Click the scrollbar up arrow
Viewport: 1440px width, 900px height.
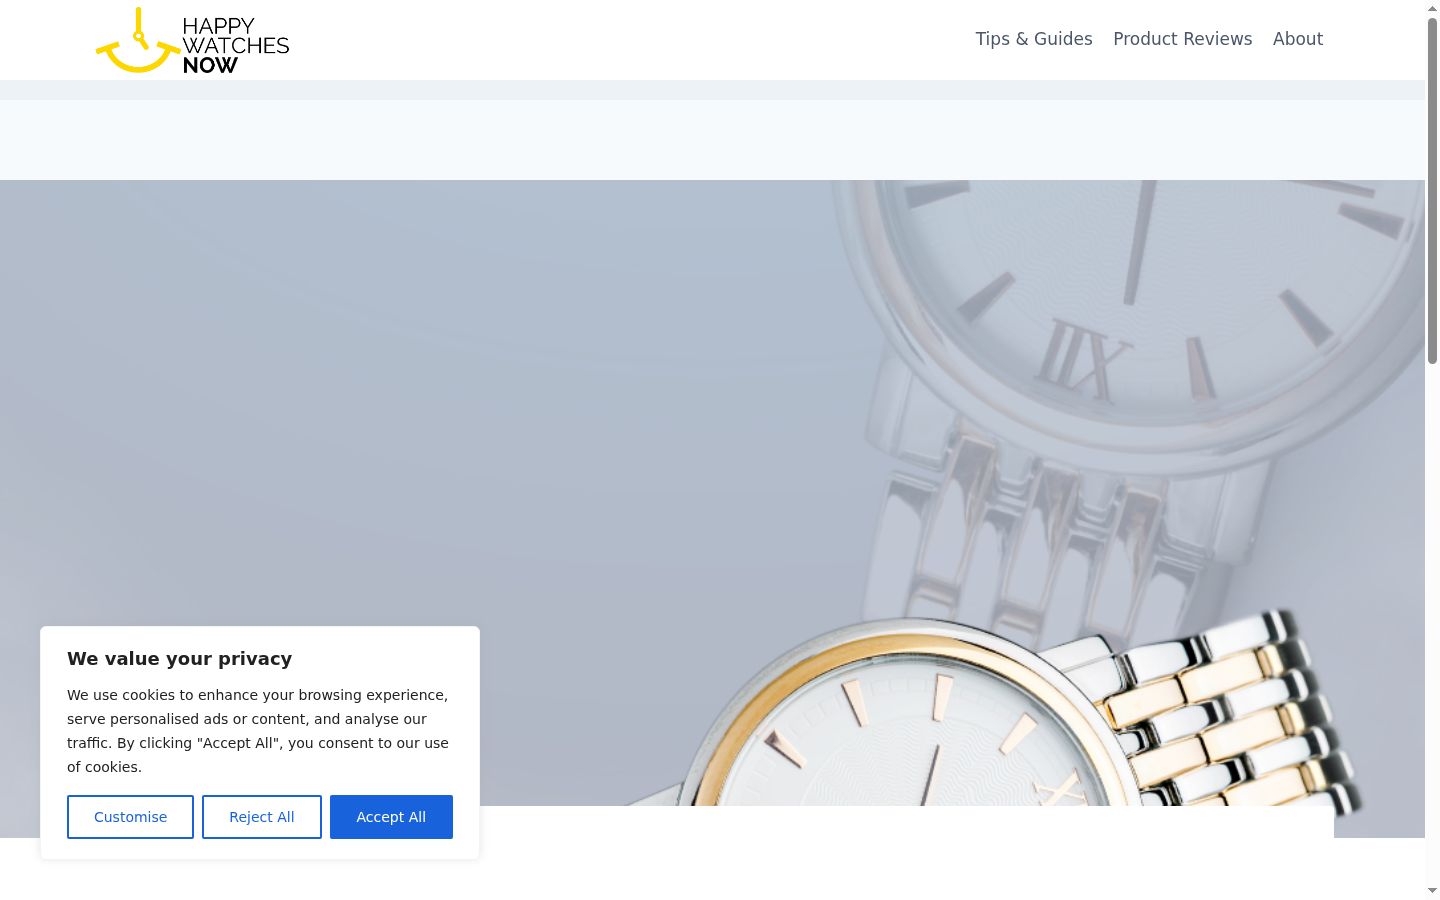point(1432,7)
